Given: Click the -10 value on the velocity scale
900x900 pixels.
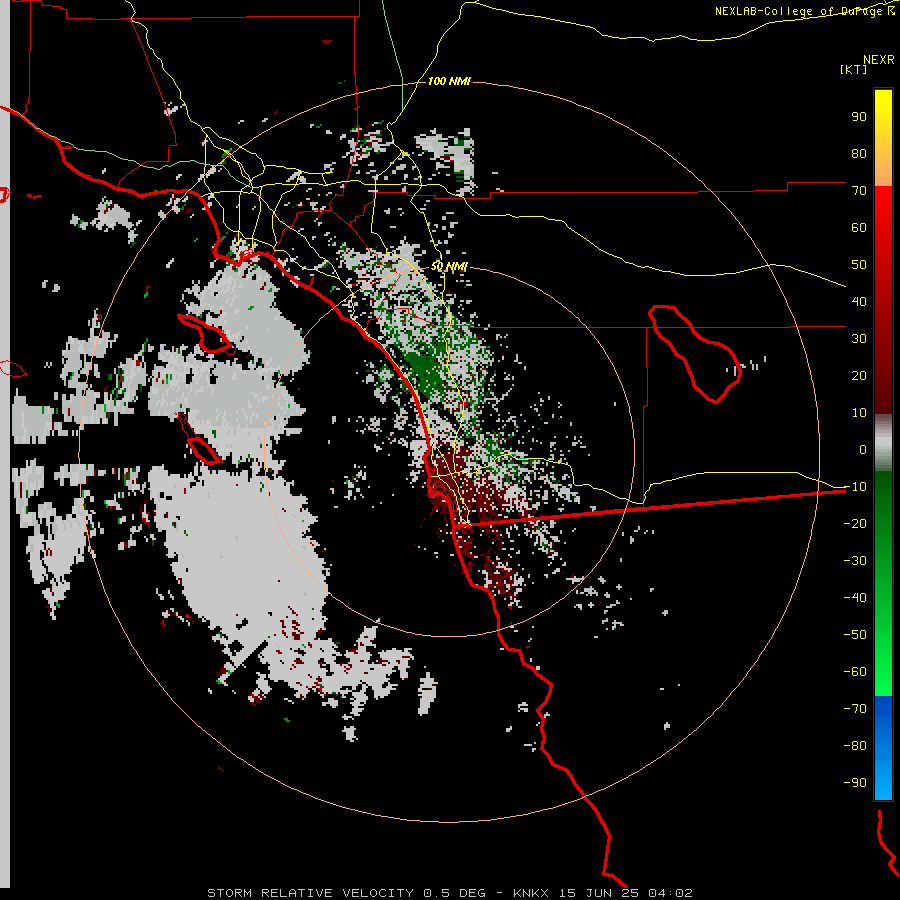Looking at the screenshot, I should (x=855, y=487).
